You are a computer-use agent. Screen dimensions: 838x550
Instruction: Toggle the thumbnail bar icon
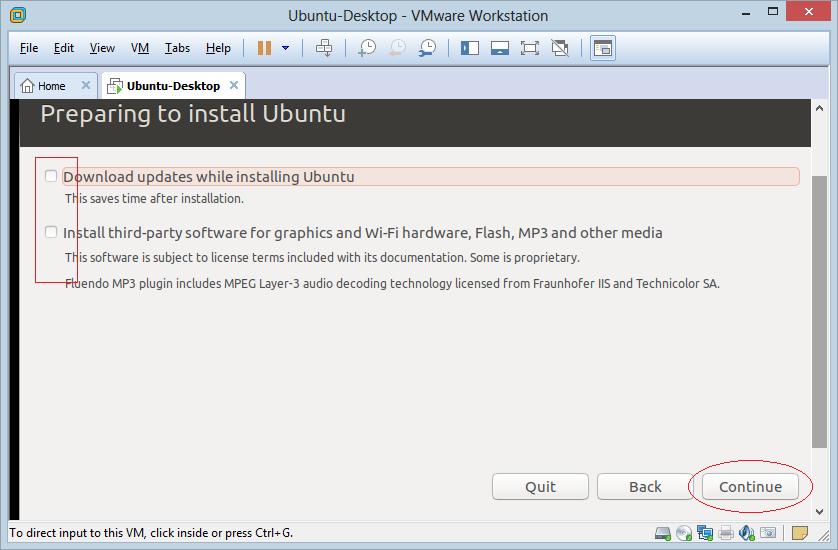coord(500,48)
